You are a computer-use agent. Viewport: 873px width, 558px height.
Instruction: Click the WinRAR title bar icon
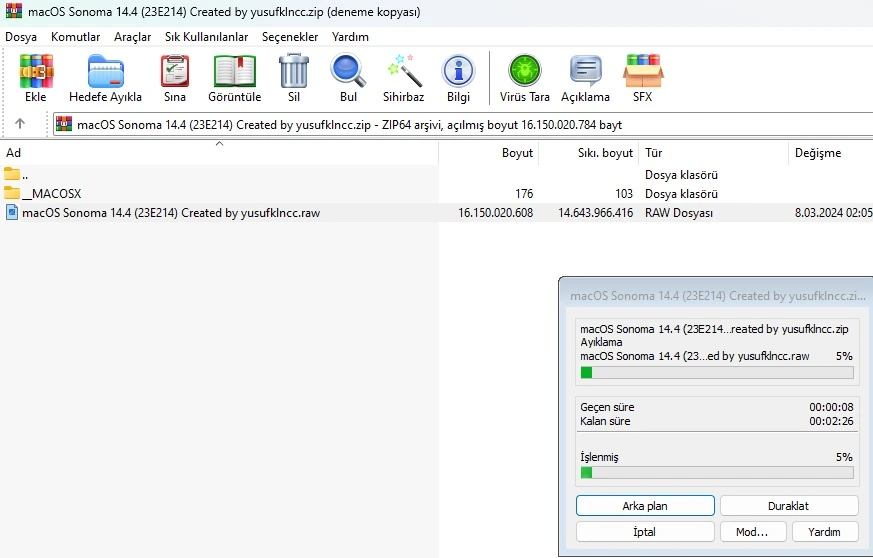[x=14, y=11]
